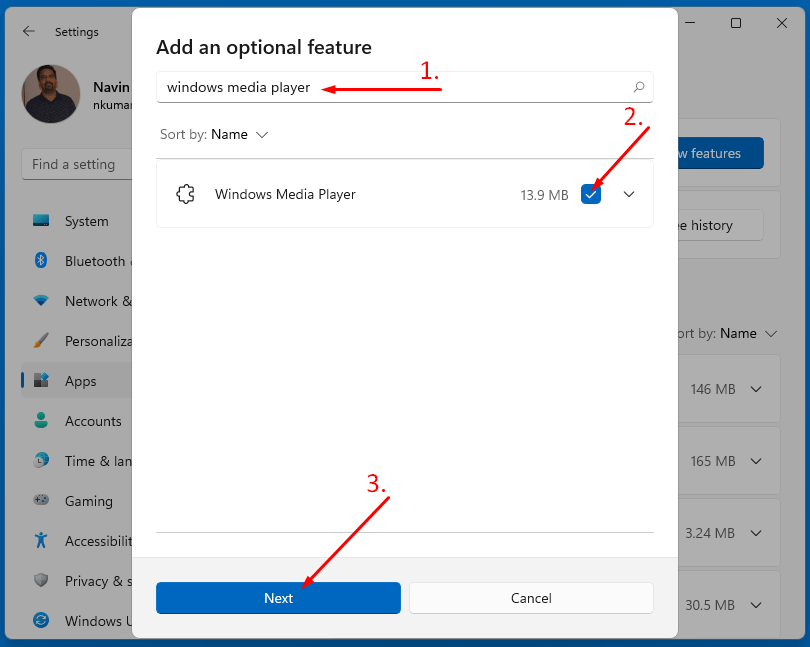Viewport: 810px width, 647px height.
Task: Open the Sort by Name dropdown in dialog
Action: [214, 134]
